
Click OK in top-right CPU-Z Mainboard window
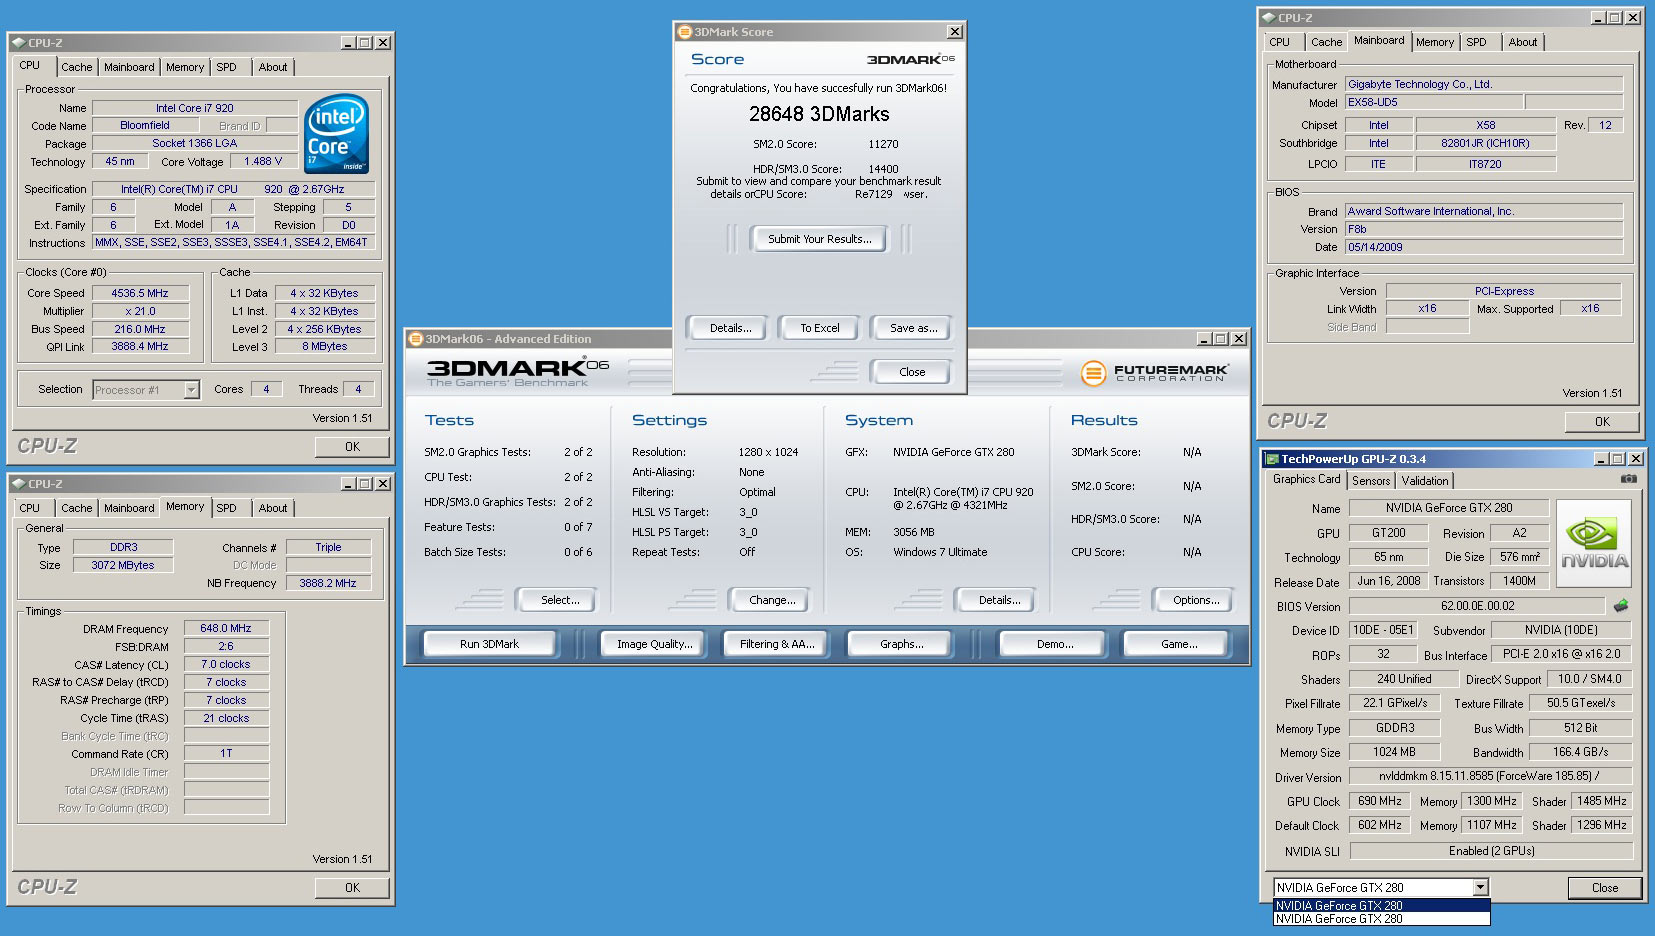1602,422
